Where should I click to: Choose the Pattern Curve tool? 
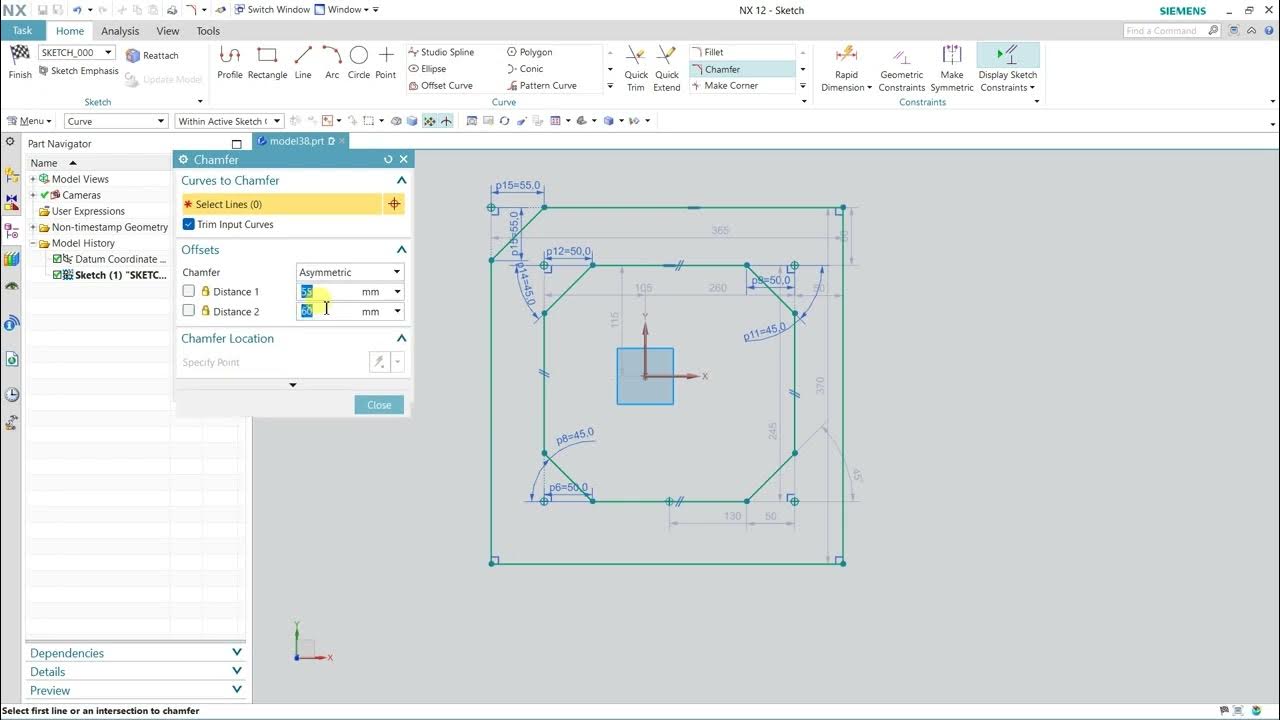(x=541, y=86)
